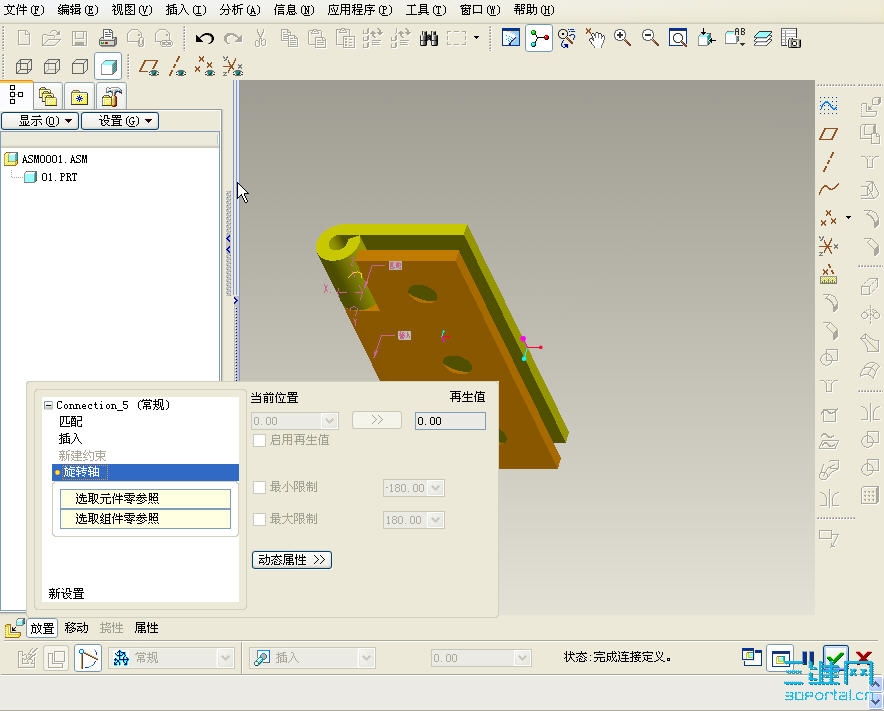Click the Refit view icon
This screenshot has height=711, width=884.
678,38
